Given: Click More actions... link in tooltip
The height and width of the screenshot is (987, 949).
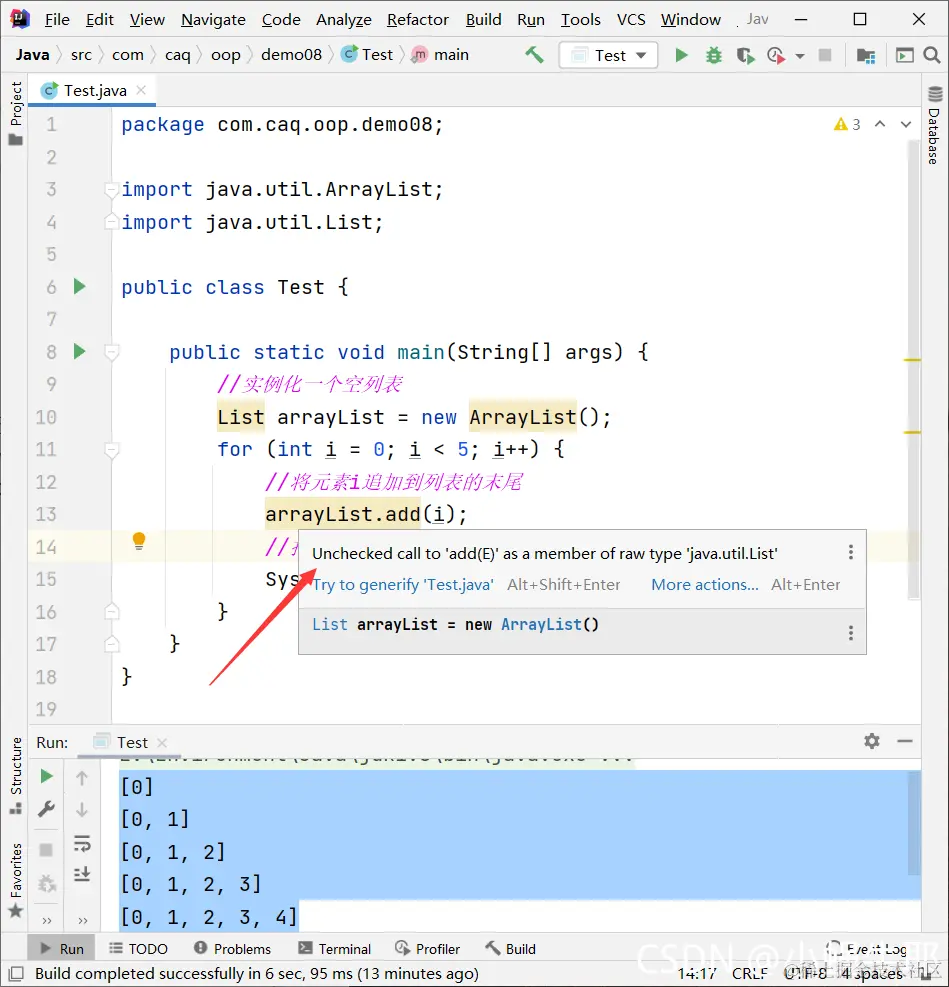Looking at the screenshot, I should click(x=705, y=585).
